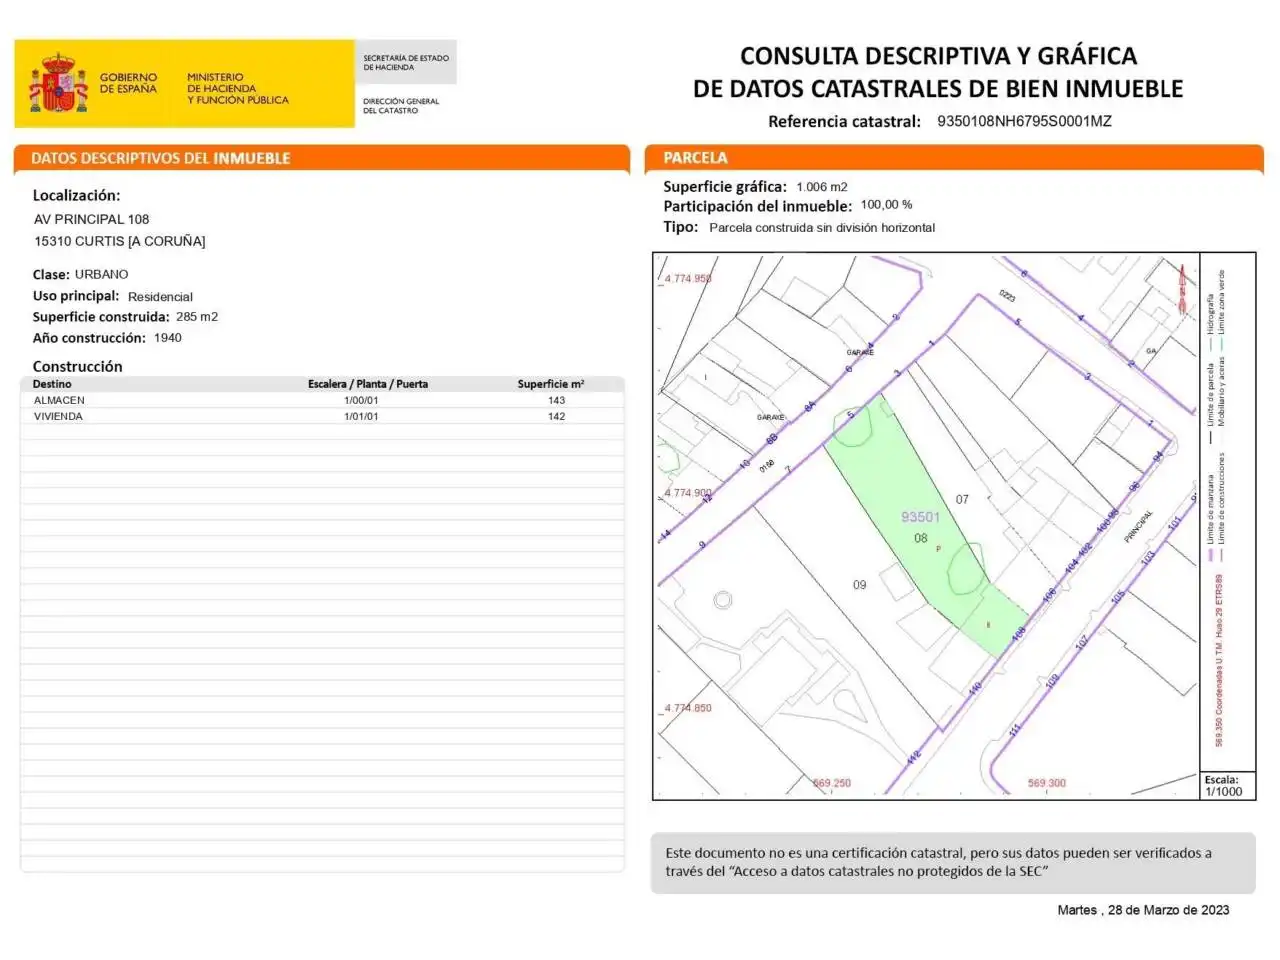Click the 'Uso principal:' label
1280x960 pixels.
[x=76, y=296]
